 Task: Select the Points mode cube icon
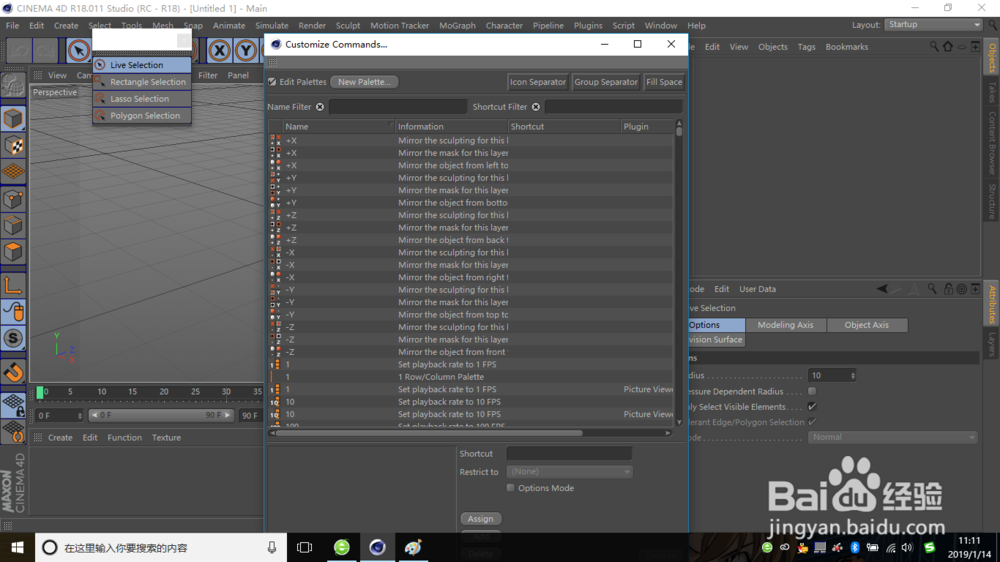point(13,199)
